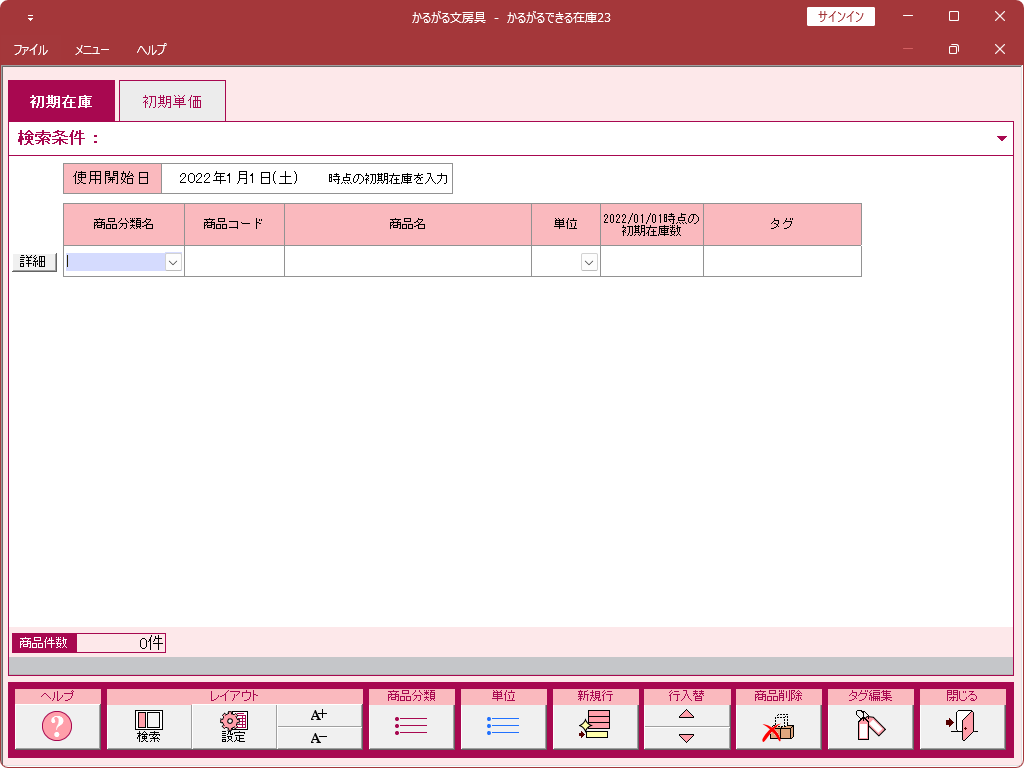Screen dimensions: 1024x768
Task: Click the 初期在庫数 input cell
Action: pyautogui.click(x=652, y=261)
